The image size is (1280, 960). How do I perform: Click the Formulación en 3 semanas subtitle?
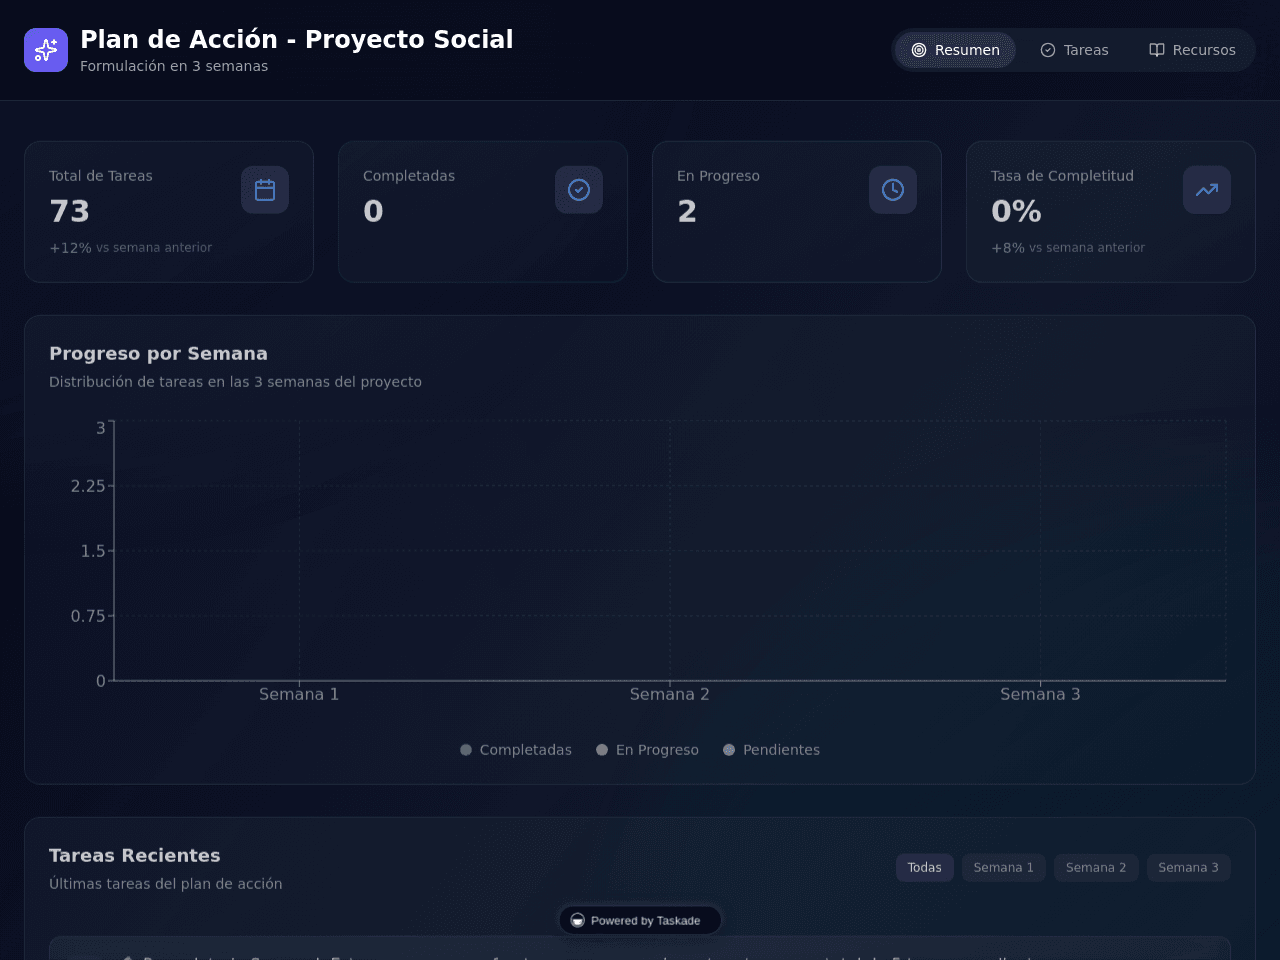coord(174,66)
